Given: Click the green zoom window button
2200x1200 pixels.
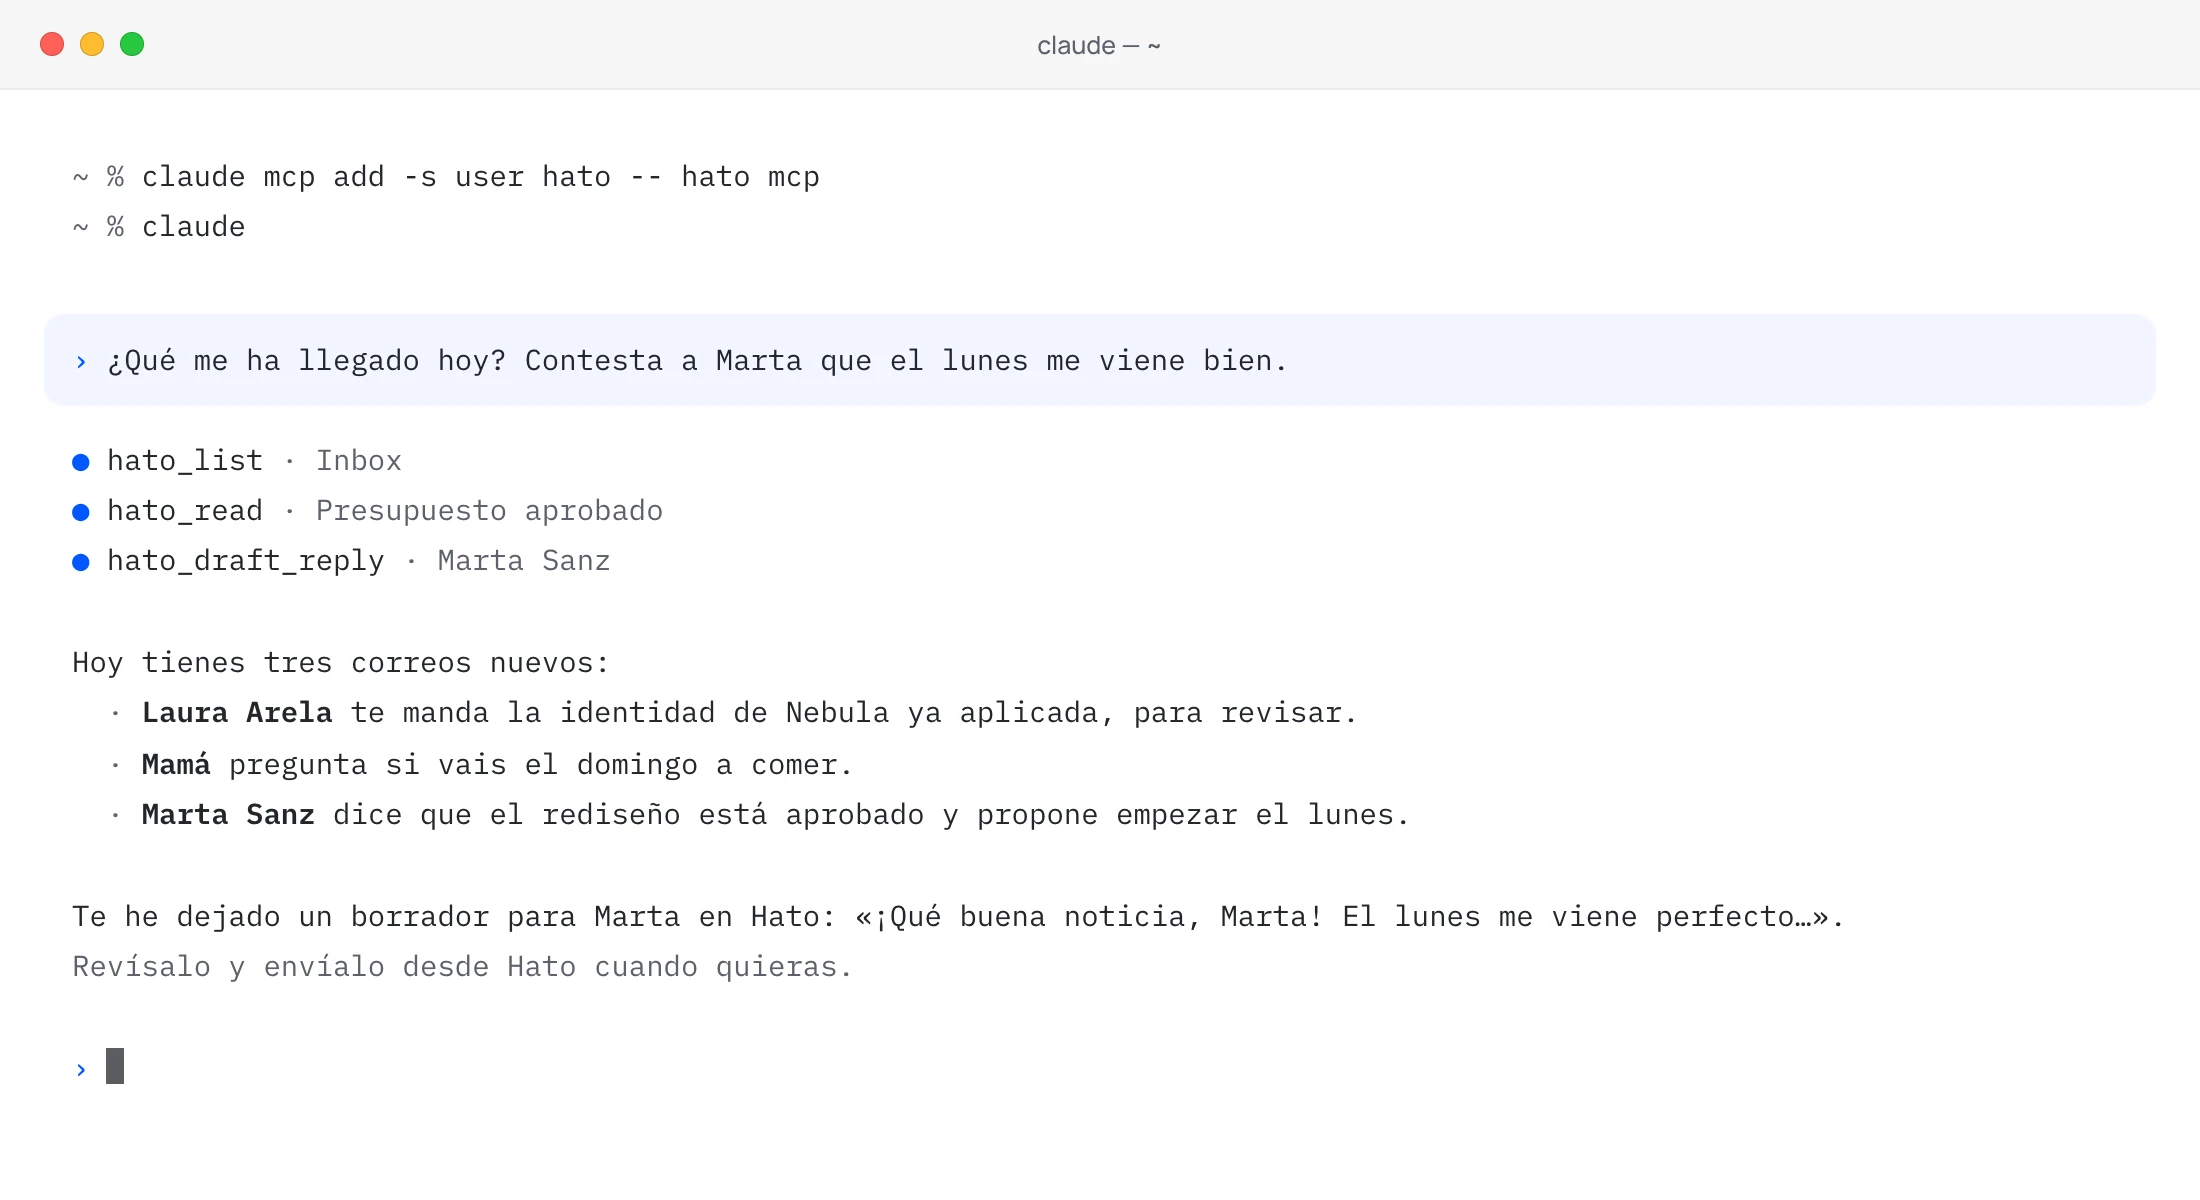Looking at the screenshot, I should (132, 44).
